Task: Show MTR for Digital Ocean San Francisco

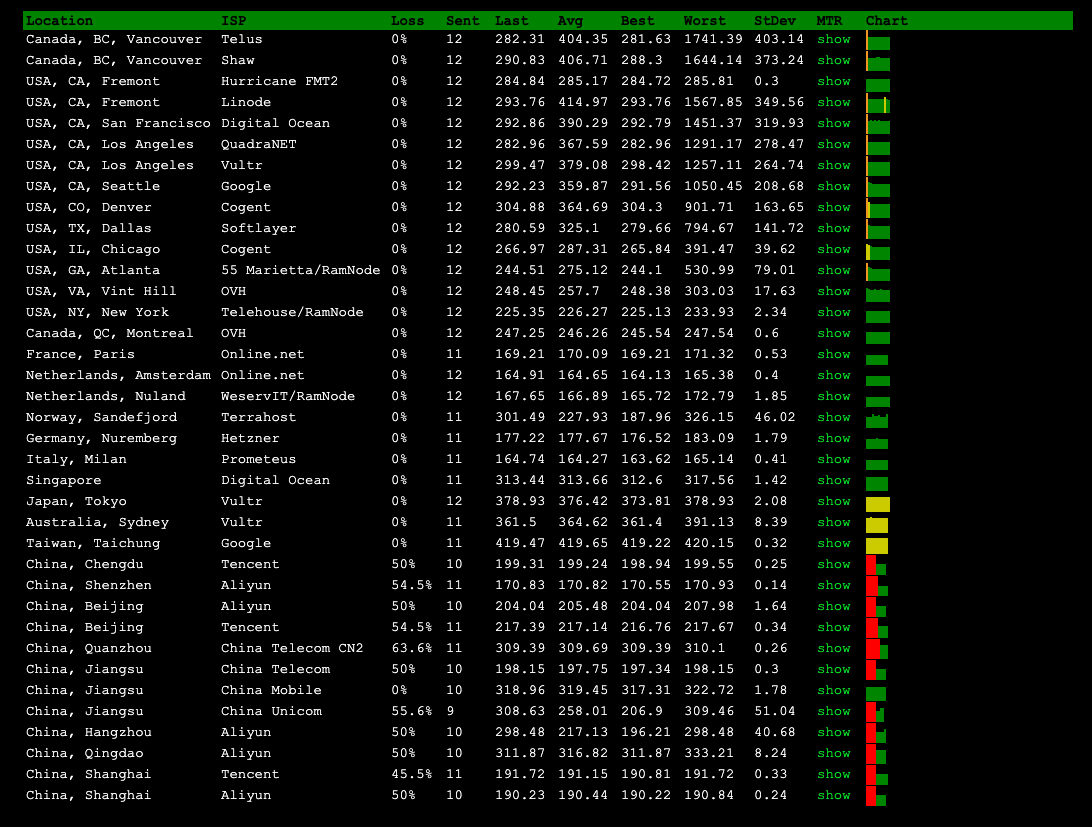Action: click(x=834, y=123)
